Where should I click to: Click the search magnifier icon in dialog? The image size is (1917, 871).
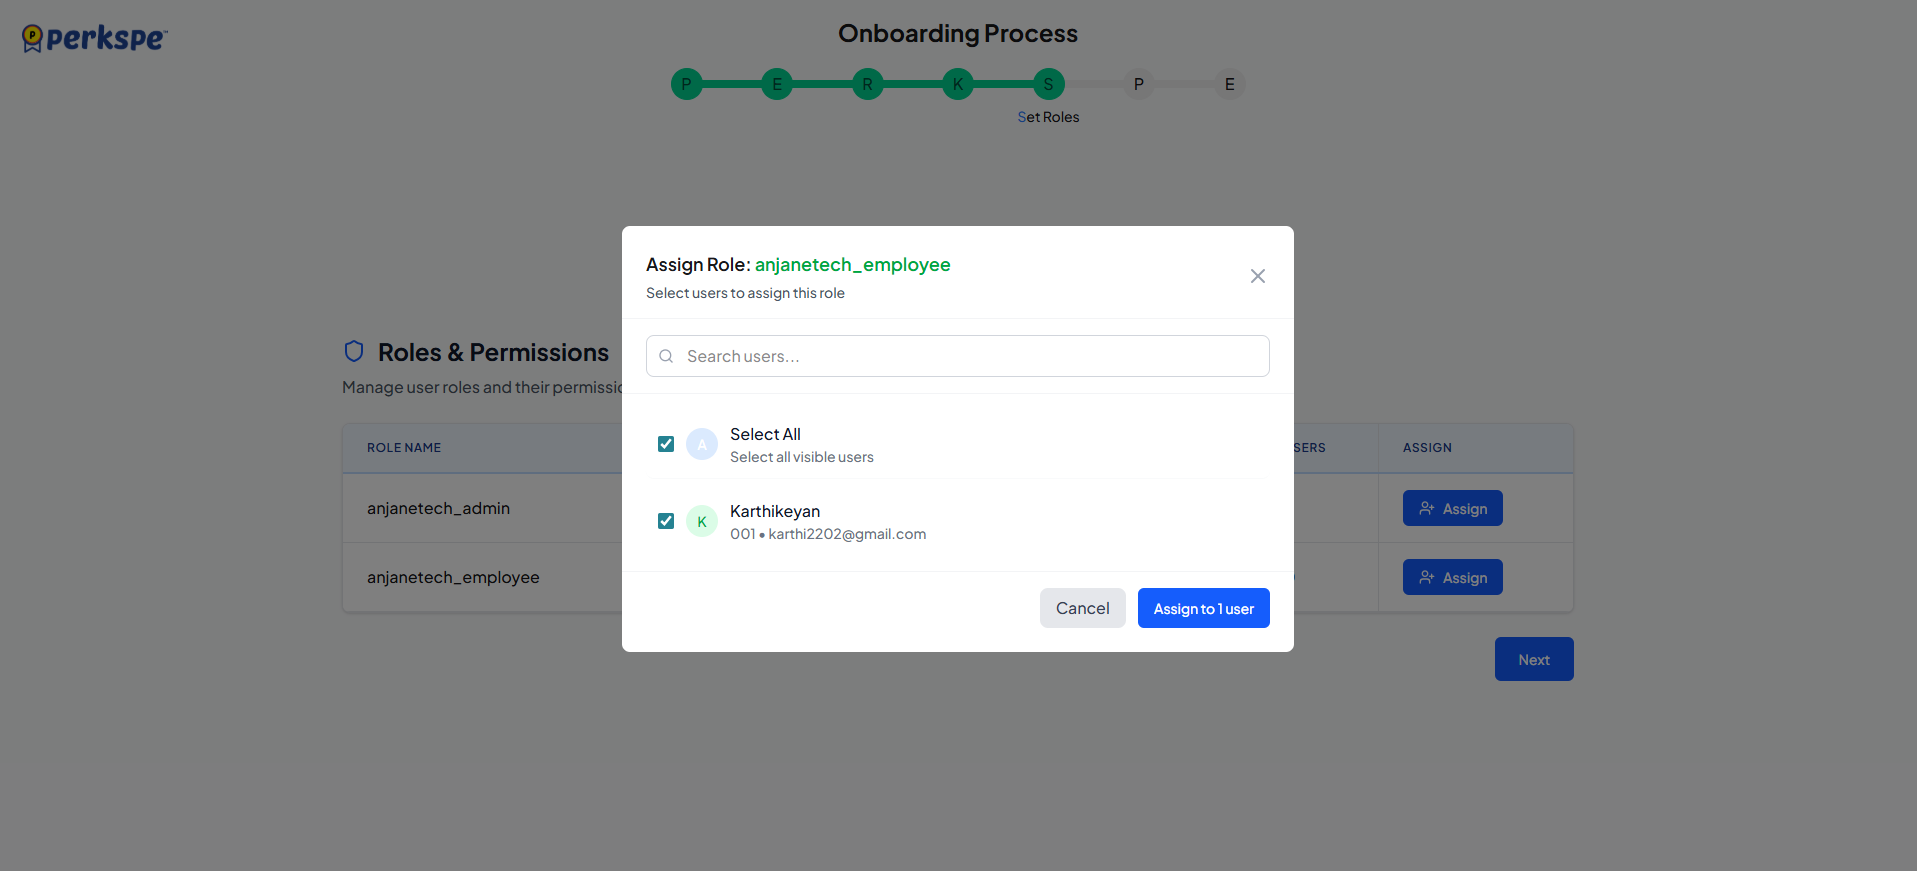click(x=666, y=356)
